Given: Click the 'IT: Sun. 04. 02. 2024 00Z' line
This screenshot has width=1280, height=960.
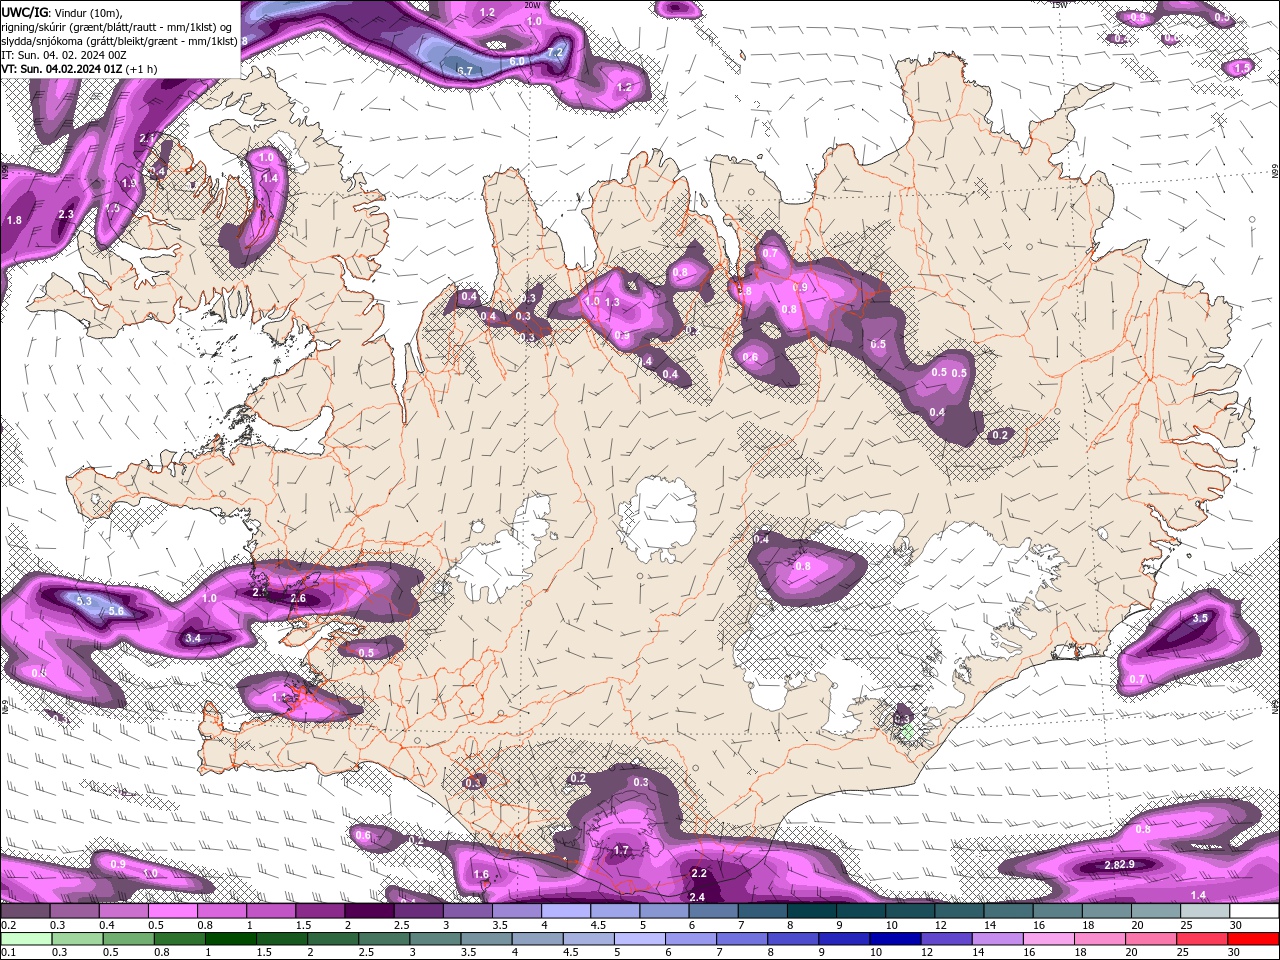Looking at the screenshot, I should point(65,55).
